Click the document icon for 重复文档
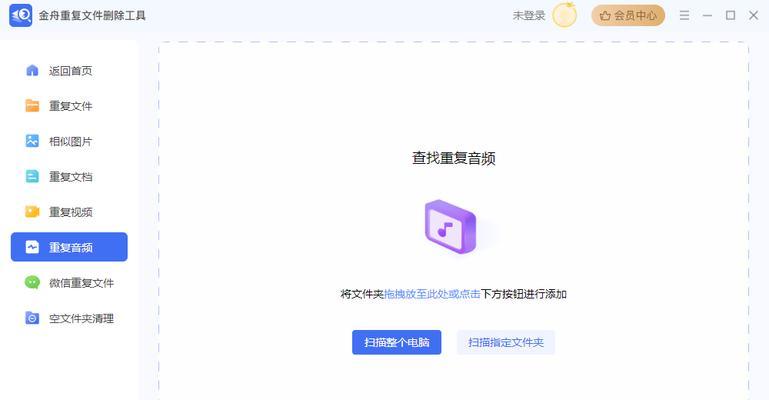This screenshot has height=400, width=769. [32, 176]
